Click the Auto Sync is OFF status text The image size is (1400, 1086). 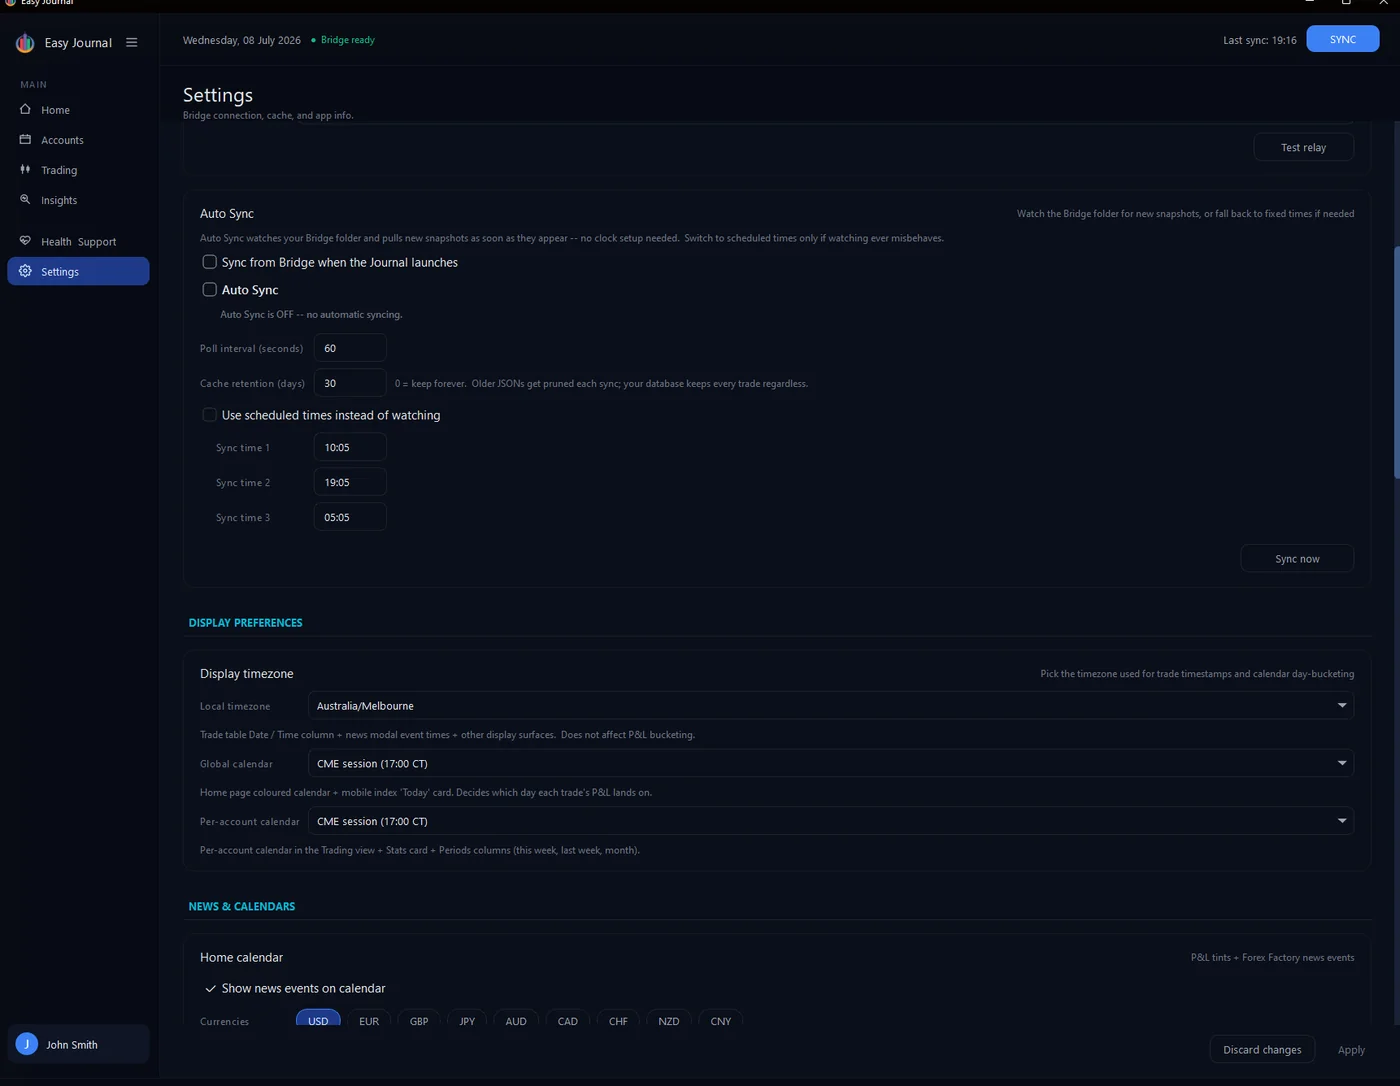click(x=311, y=314)
